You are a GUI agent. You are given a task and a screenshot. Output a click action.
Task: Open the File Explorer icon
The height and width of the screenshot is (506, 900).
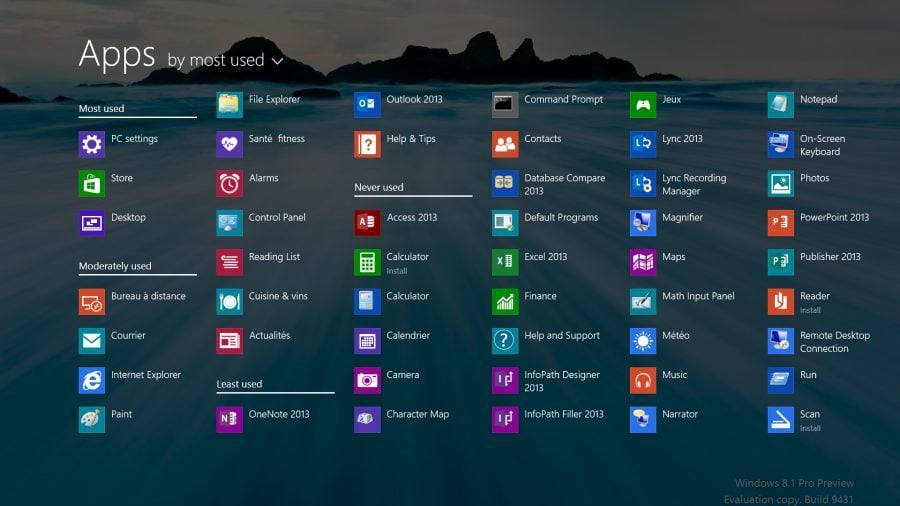230,104
